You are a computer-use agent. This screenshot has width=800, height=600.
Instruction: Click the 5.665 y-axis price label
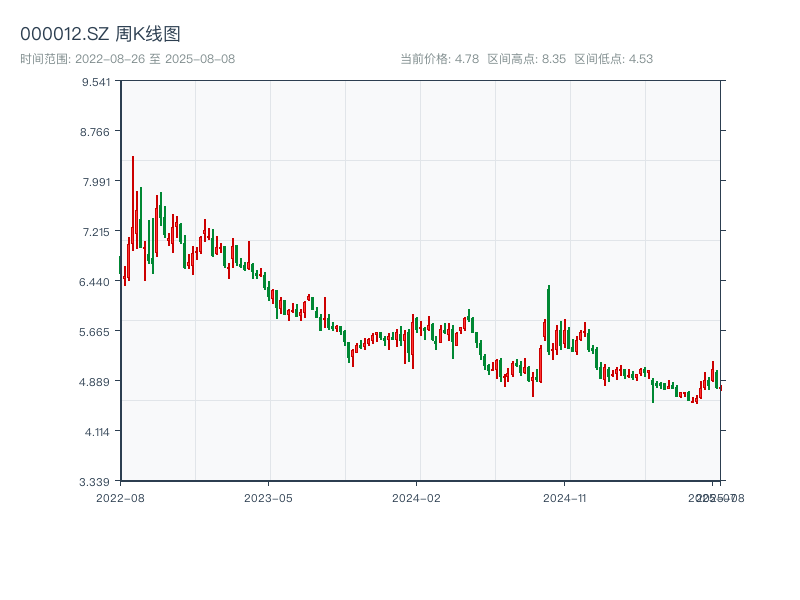pos(97,331)
